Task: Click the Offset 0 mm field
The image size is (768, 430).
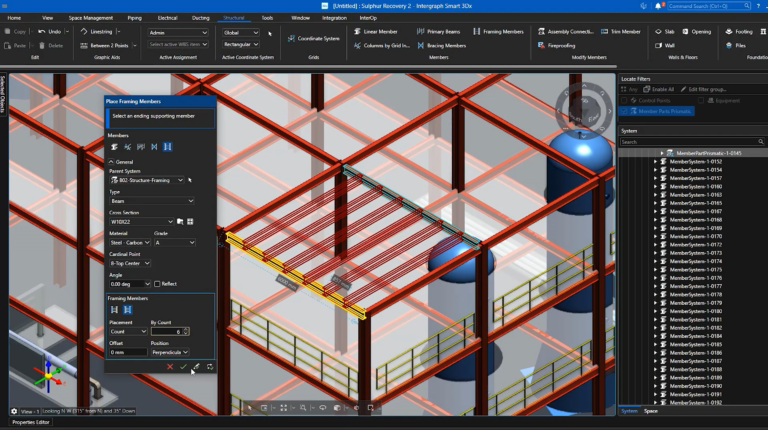Action: tap(128, 352)
